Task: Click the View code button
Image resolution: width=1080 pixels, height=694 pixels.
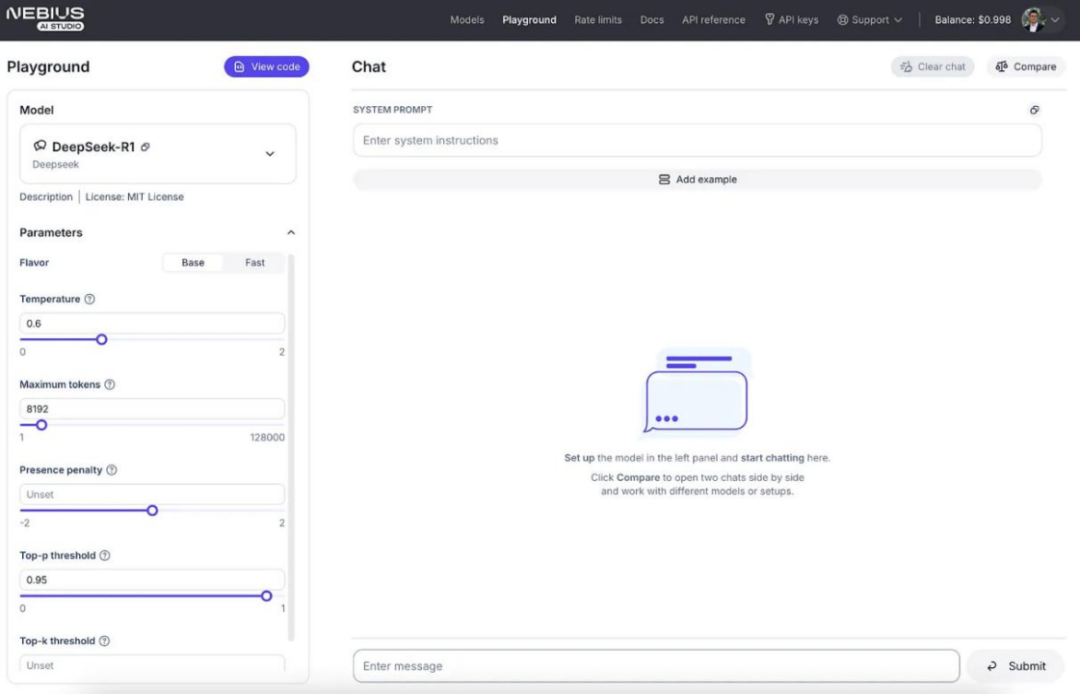Action: (x=266, y=67)
